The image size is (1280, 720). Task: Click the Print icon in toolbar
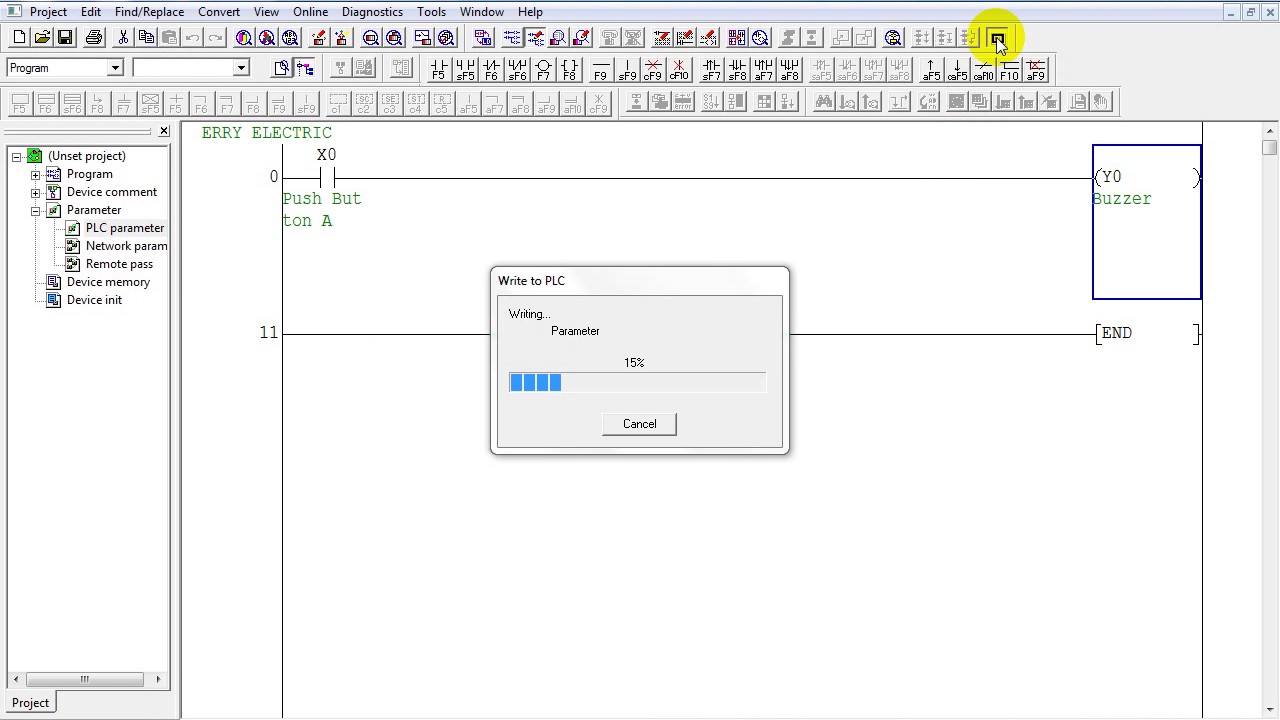point(94,38)
